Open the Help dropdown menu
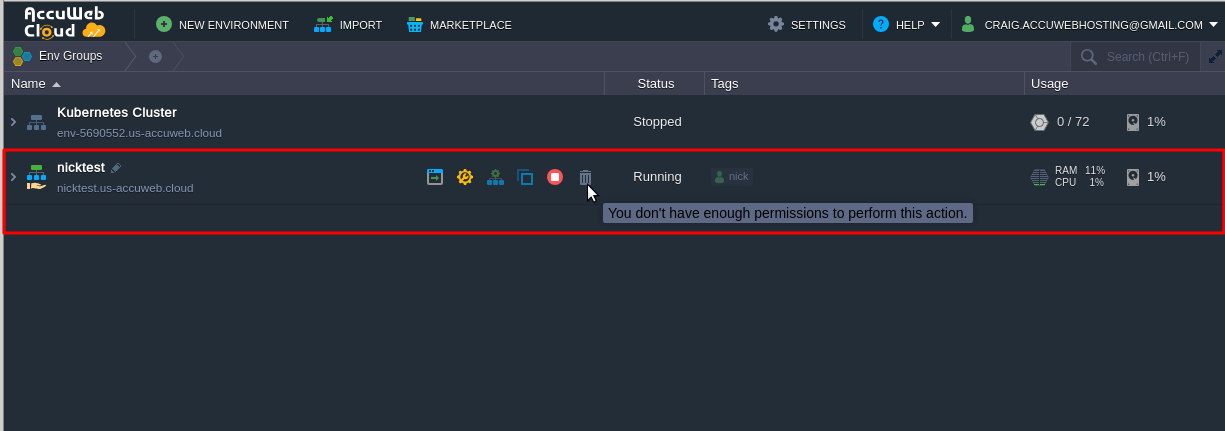Viewport: 1225px width, 431px height. pos(906,24)
